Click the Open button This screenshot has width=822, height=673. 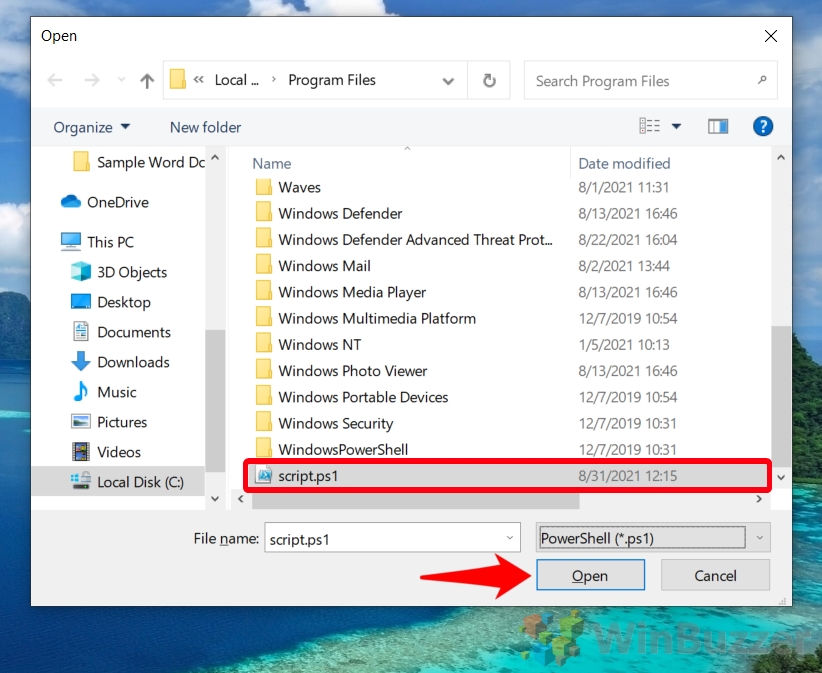[590, 575]
